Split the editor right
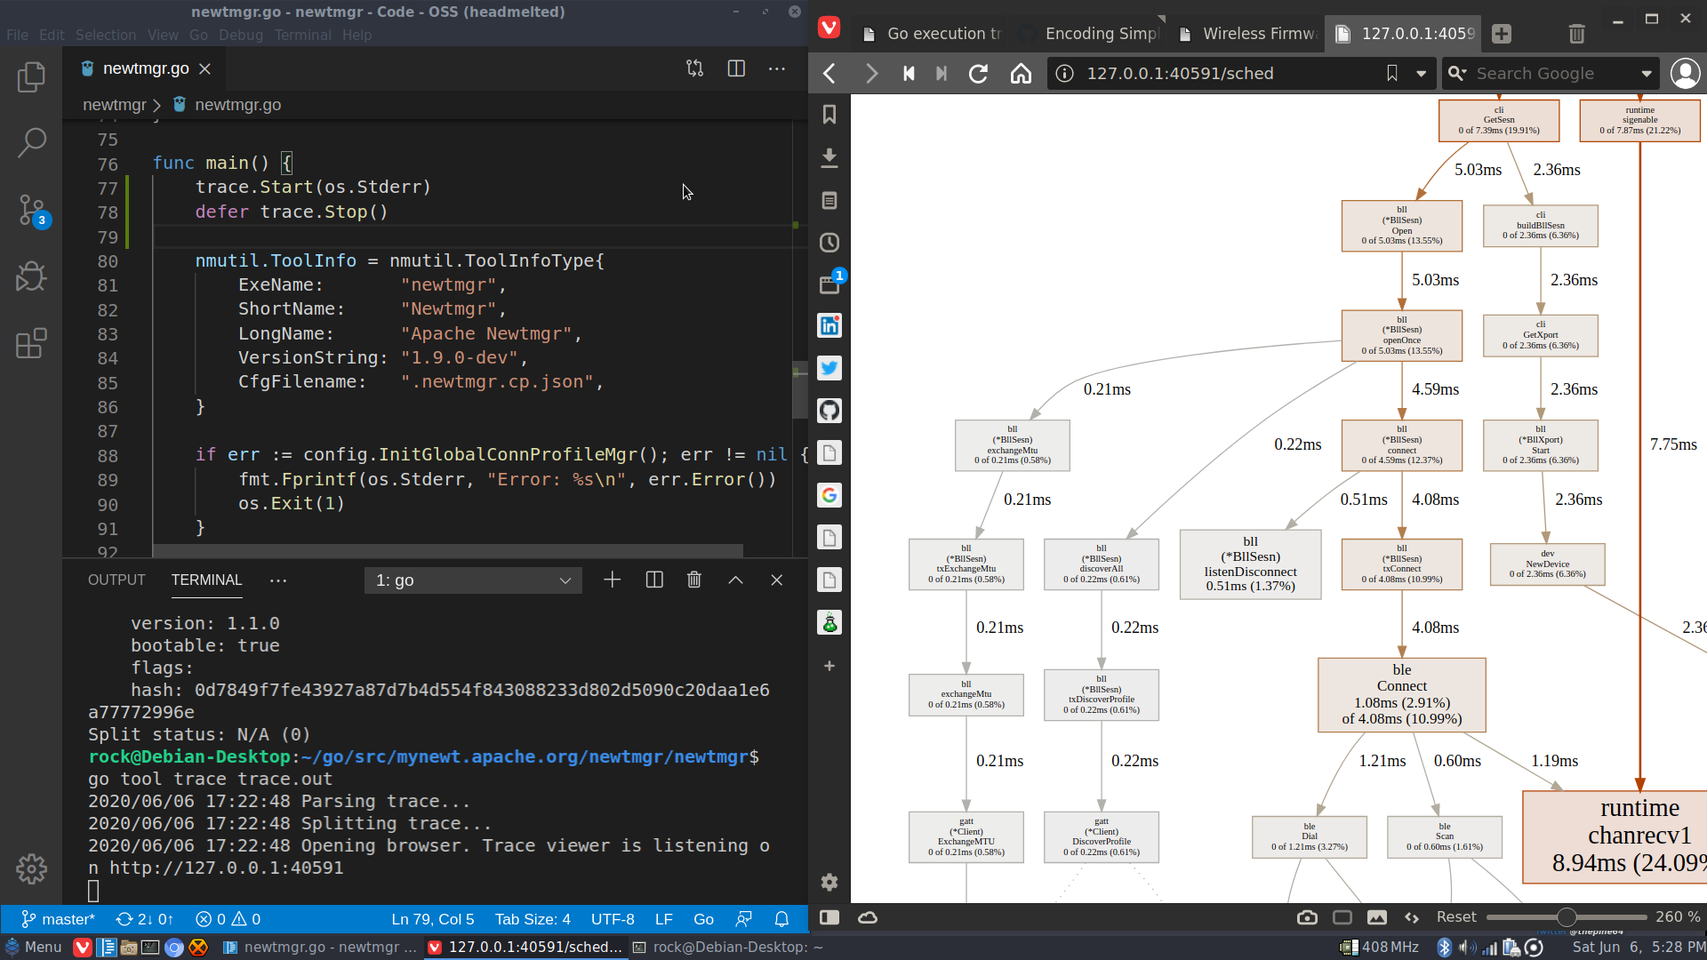The height and width of the screenshot is (960, 1707). click(x=736, y=69)
